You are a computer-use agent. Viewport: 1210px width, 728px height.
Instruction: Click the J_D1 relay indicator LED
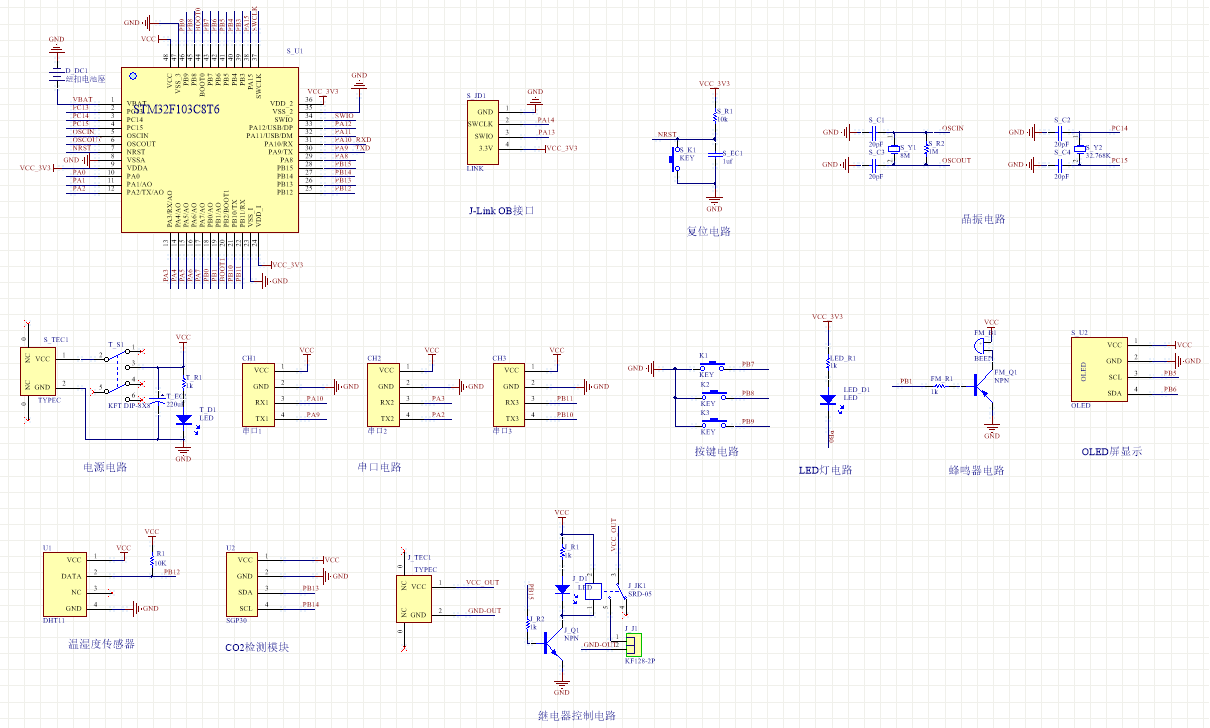click(562, 590)
